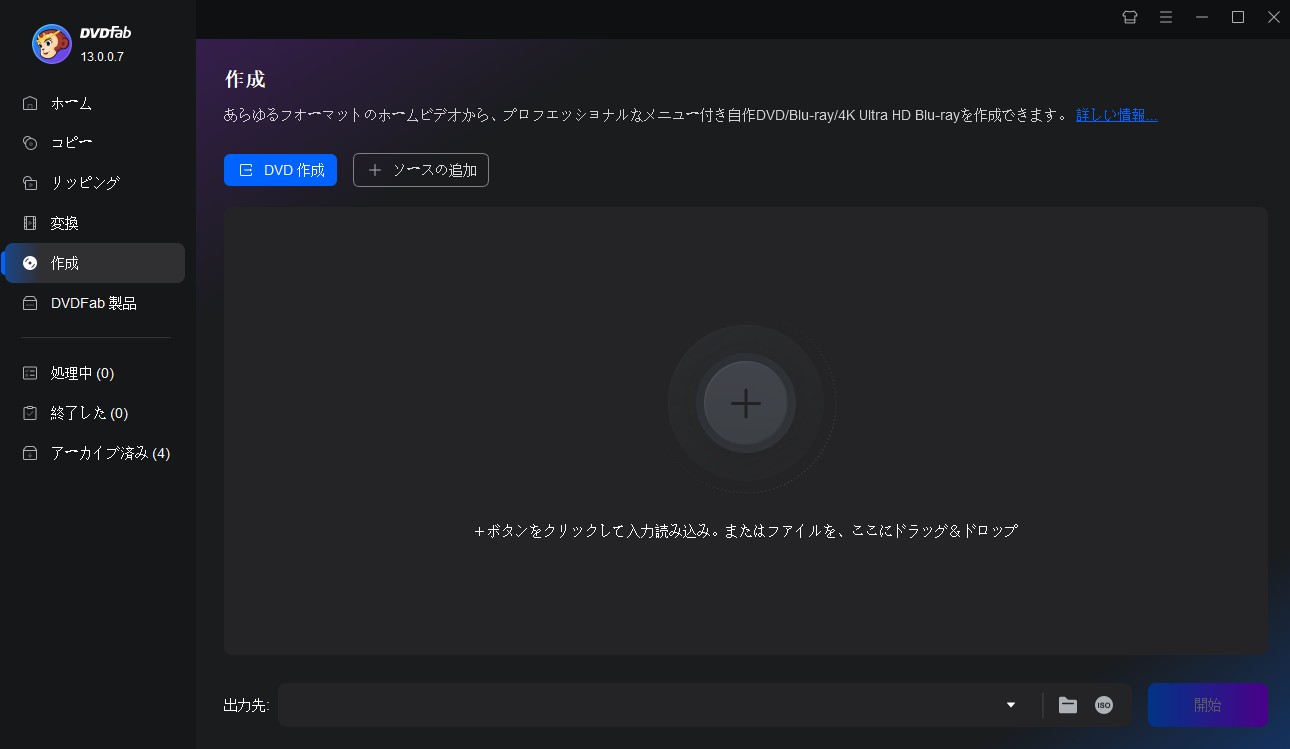1290x749 pixels.
Task: Show the 終了した (0) tasks
Action: (95, 413)
